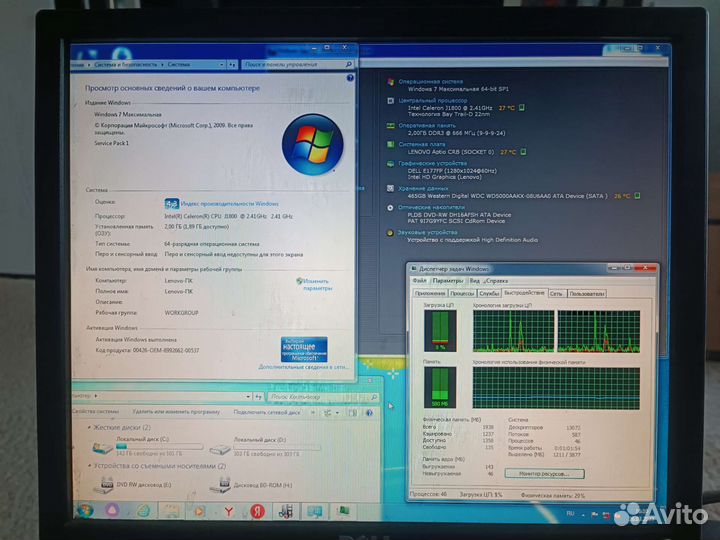Open Internet Explorer from the taskbar
720x540 pixels.
click(x=143, y=511)
